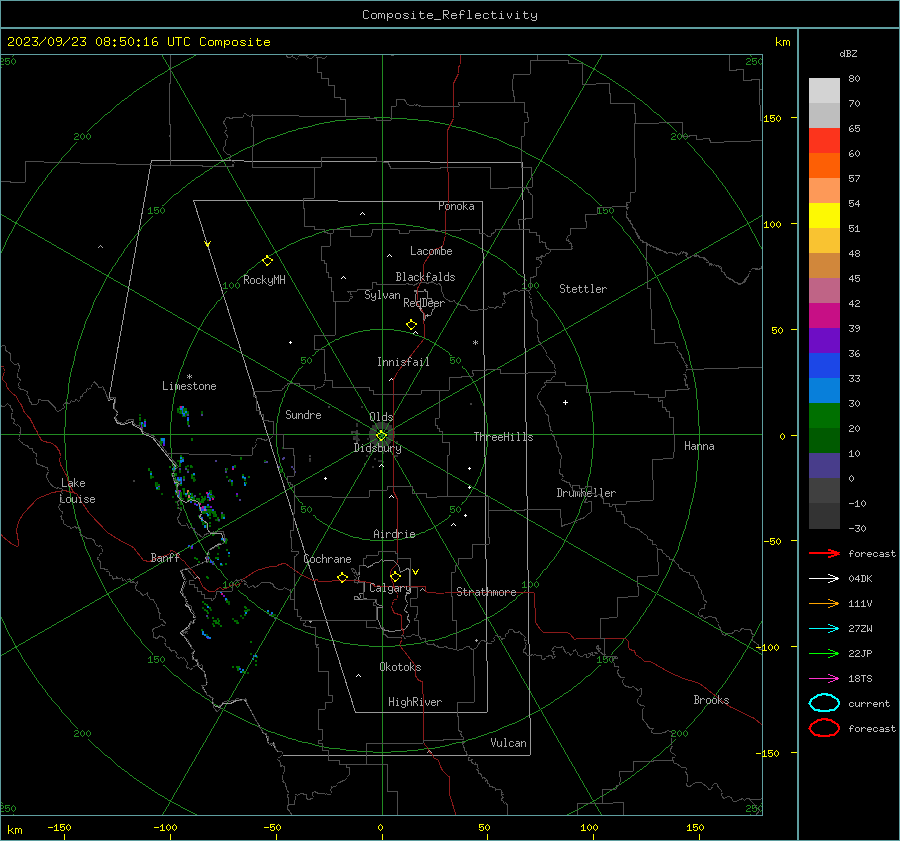Click the white 04DK arrow icon
Viewport: 900px width, 841px height.
pyautogui.click(x=824, y=579)
